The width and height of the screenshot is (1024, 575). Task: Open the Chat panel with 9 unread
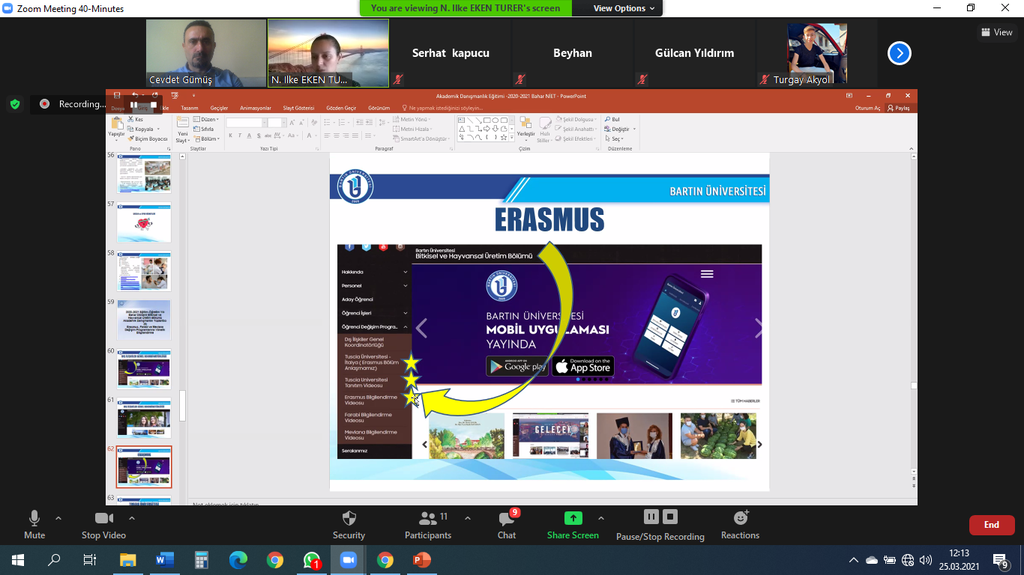tap(506, 525)
